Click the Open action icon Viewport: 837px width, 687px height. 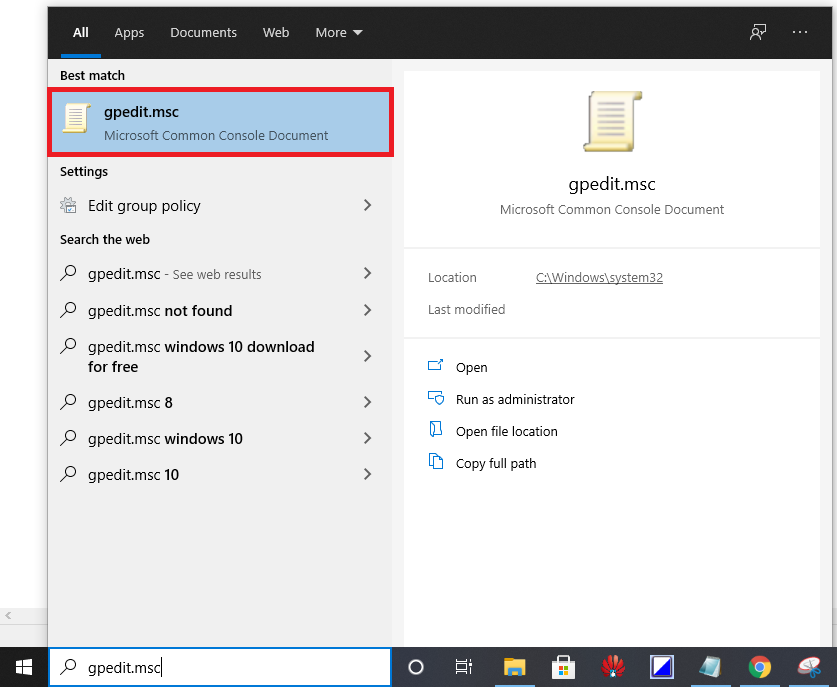tap(436, 365)
